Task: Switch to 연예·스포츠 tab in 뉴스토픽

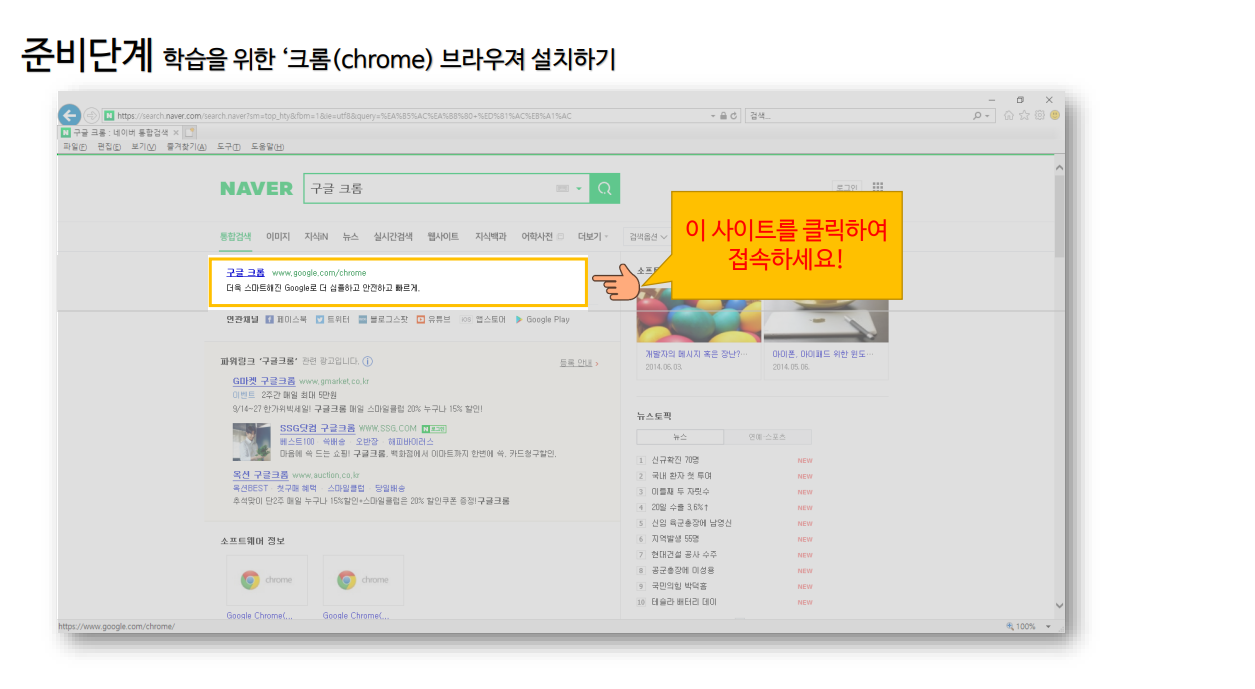Action: (768, 437)
